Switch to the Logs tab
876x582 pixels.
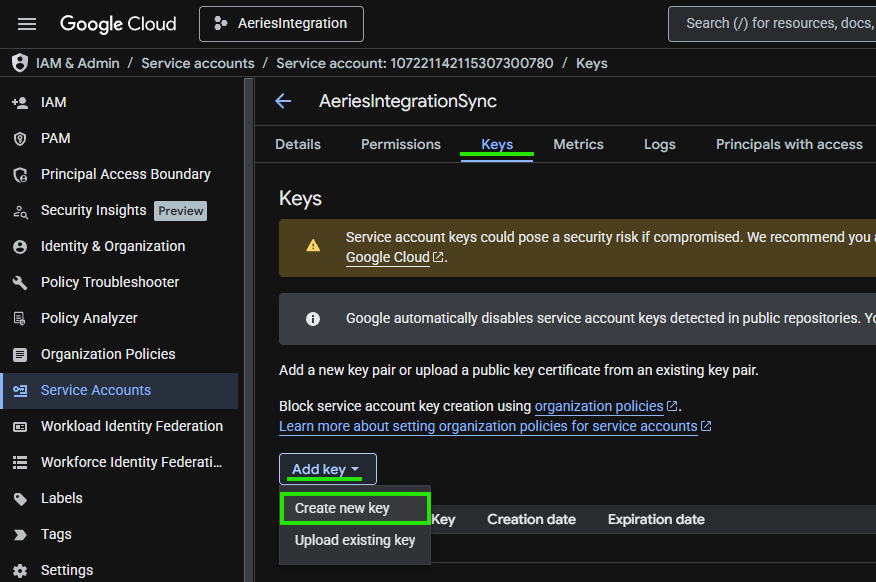pyautogui.click(x=659, y=145)
